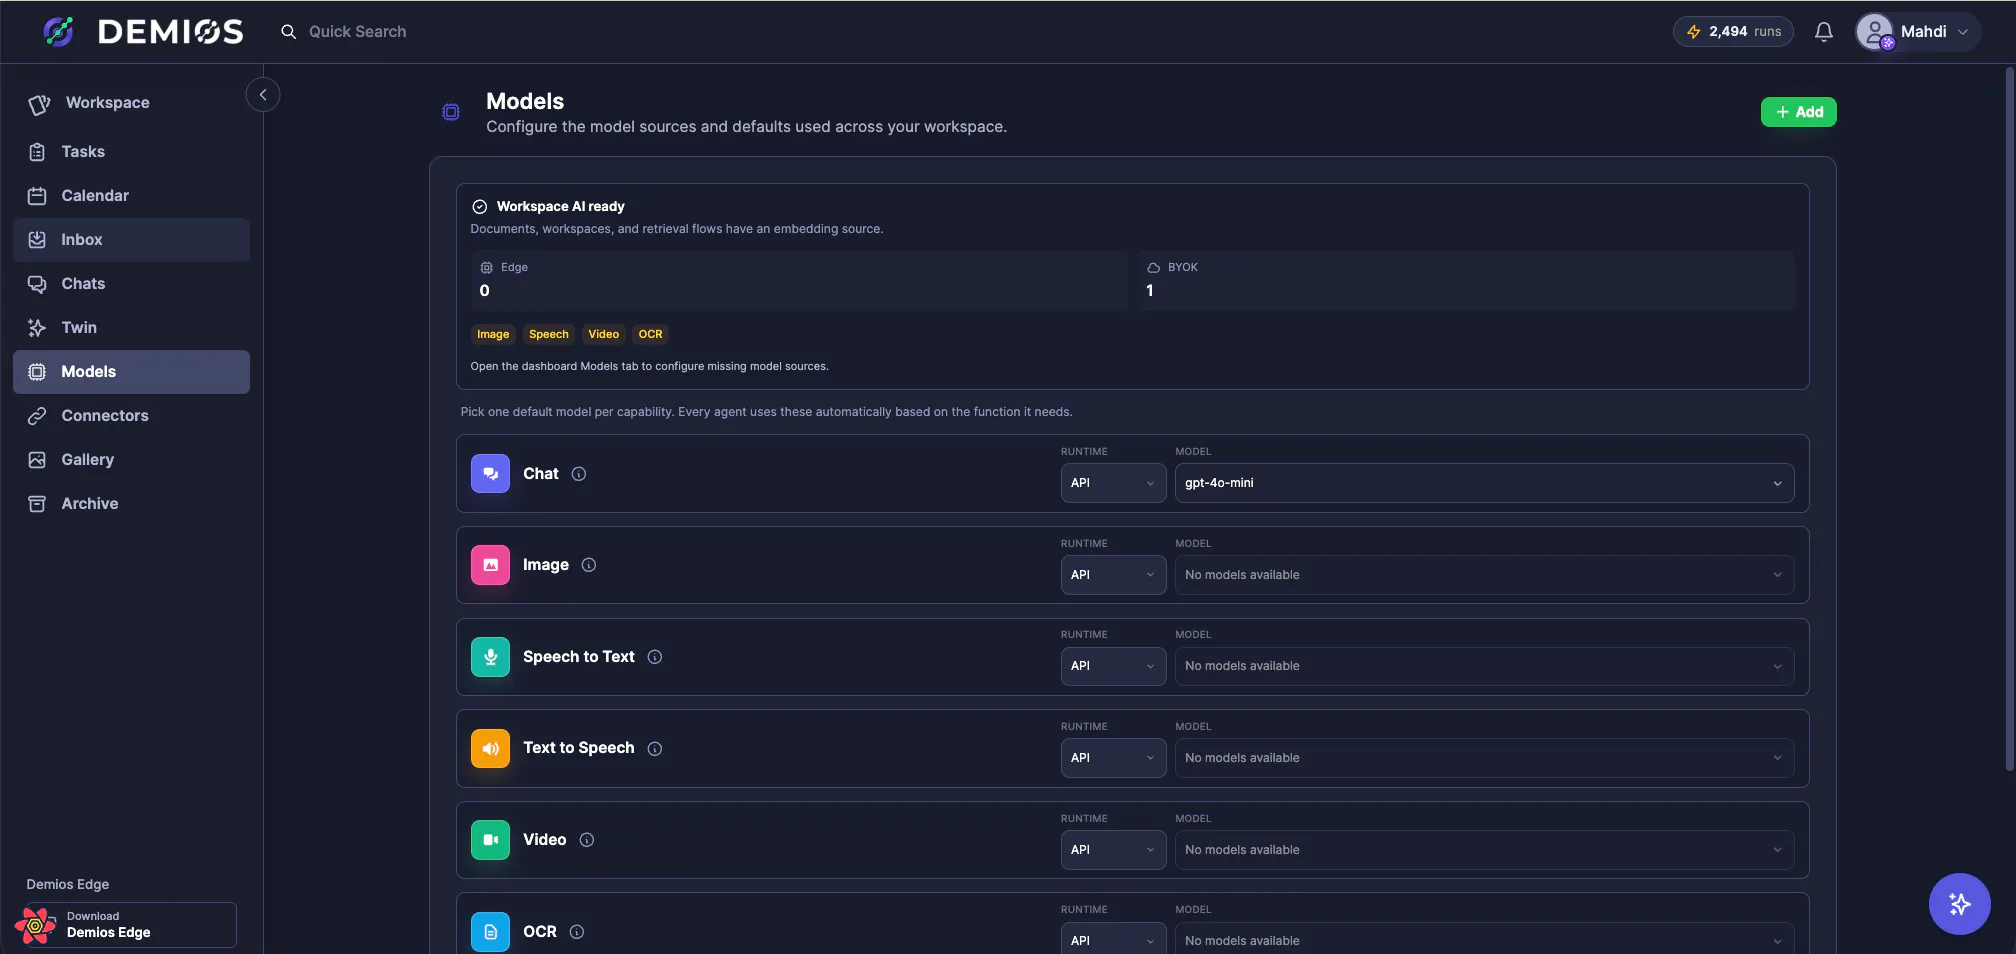Click the Video missing-source tag

603,334
